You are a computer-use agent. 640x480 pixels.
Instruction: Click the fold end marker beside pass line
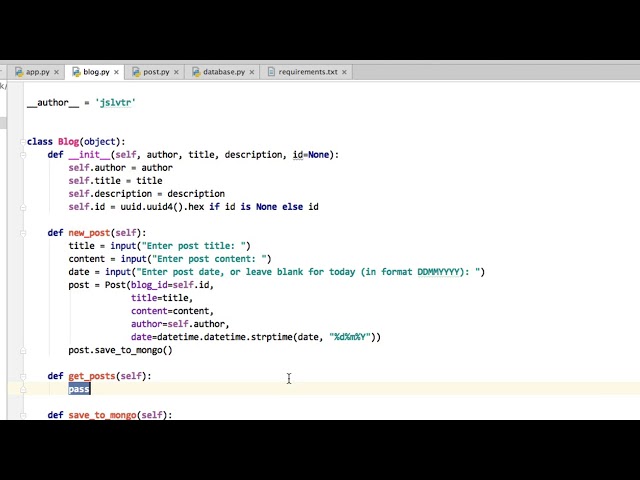coord(23,390)
